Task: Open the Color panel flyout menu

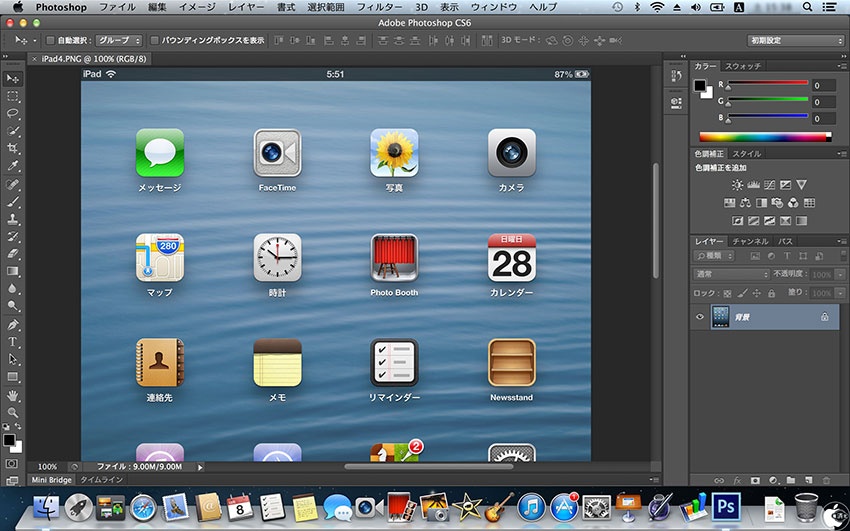Action: tap(841, 66)
